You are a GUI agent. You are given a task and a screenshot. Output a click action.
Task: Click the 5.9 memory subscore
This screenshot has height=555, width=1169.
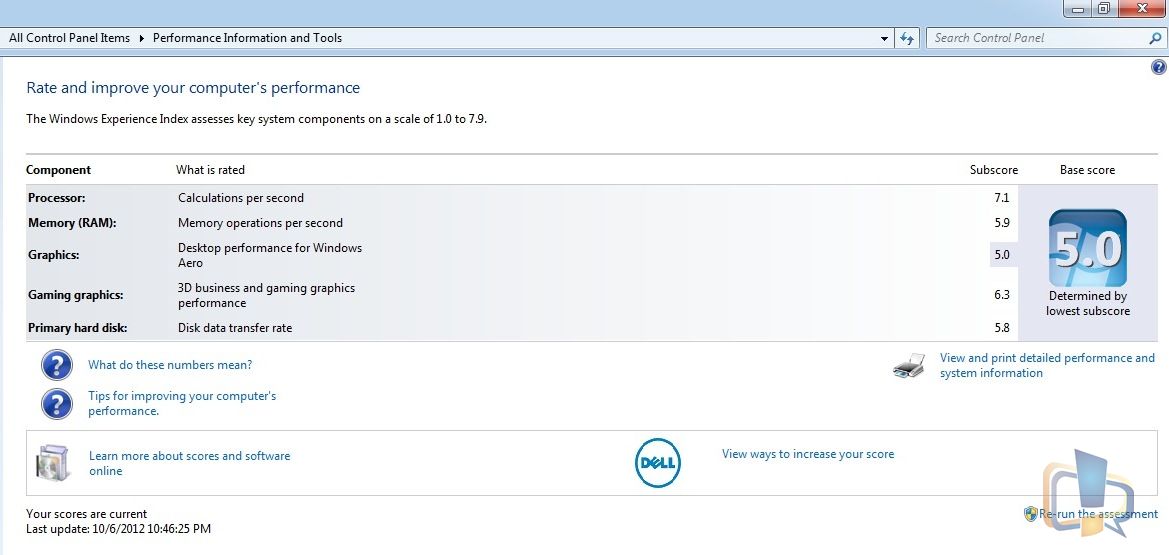click(x=1001, y=223)
